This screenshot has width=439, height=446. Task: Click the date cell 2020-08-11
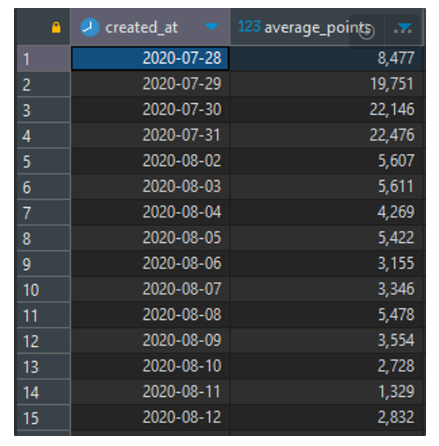click(x=150, y=392)
